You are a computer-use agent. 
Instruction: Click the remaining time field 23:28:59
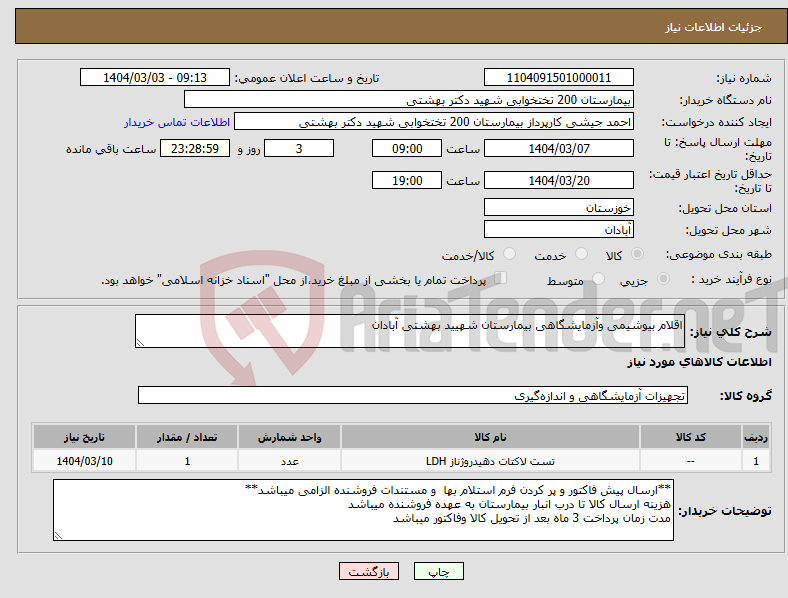(195, 148)
